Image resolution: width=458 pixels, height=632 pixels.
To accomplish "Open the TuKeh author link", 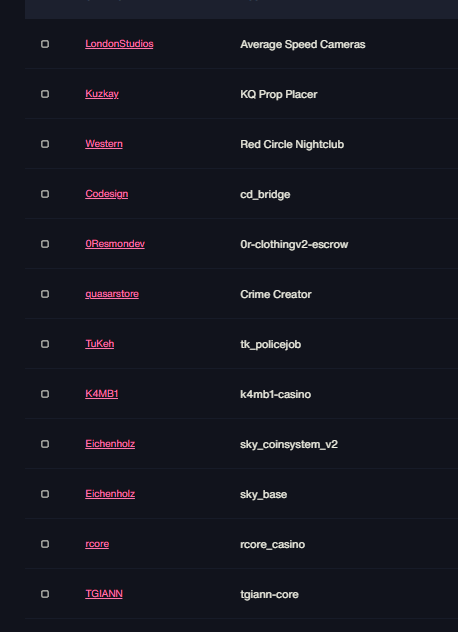I will pyautogui.click(x=100, y=343).
